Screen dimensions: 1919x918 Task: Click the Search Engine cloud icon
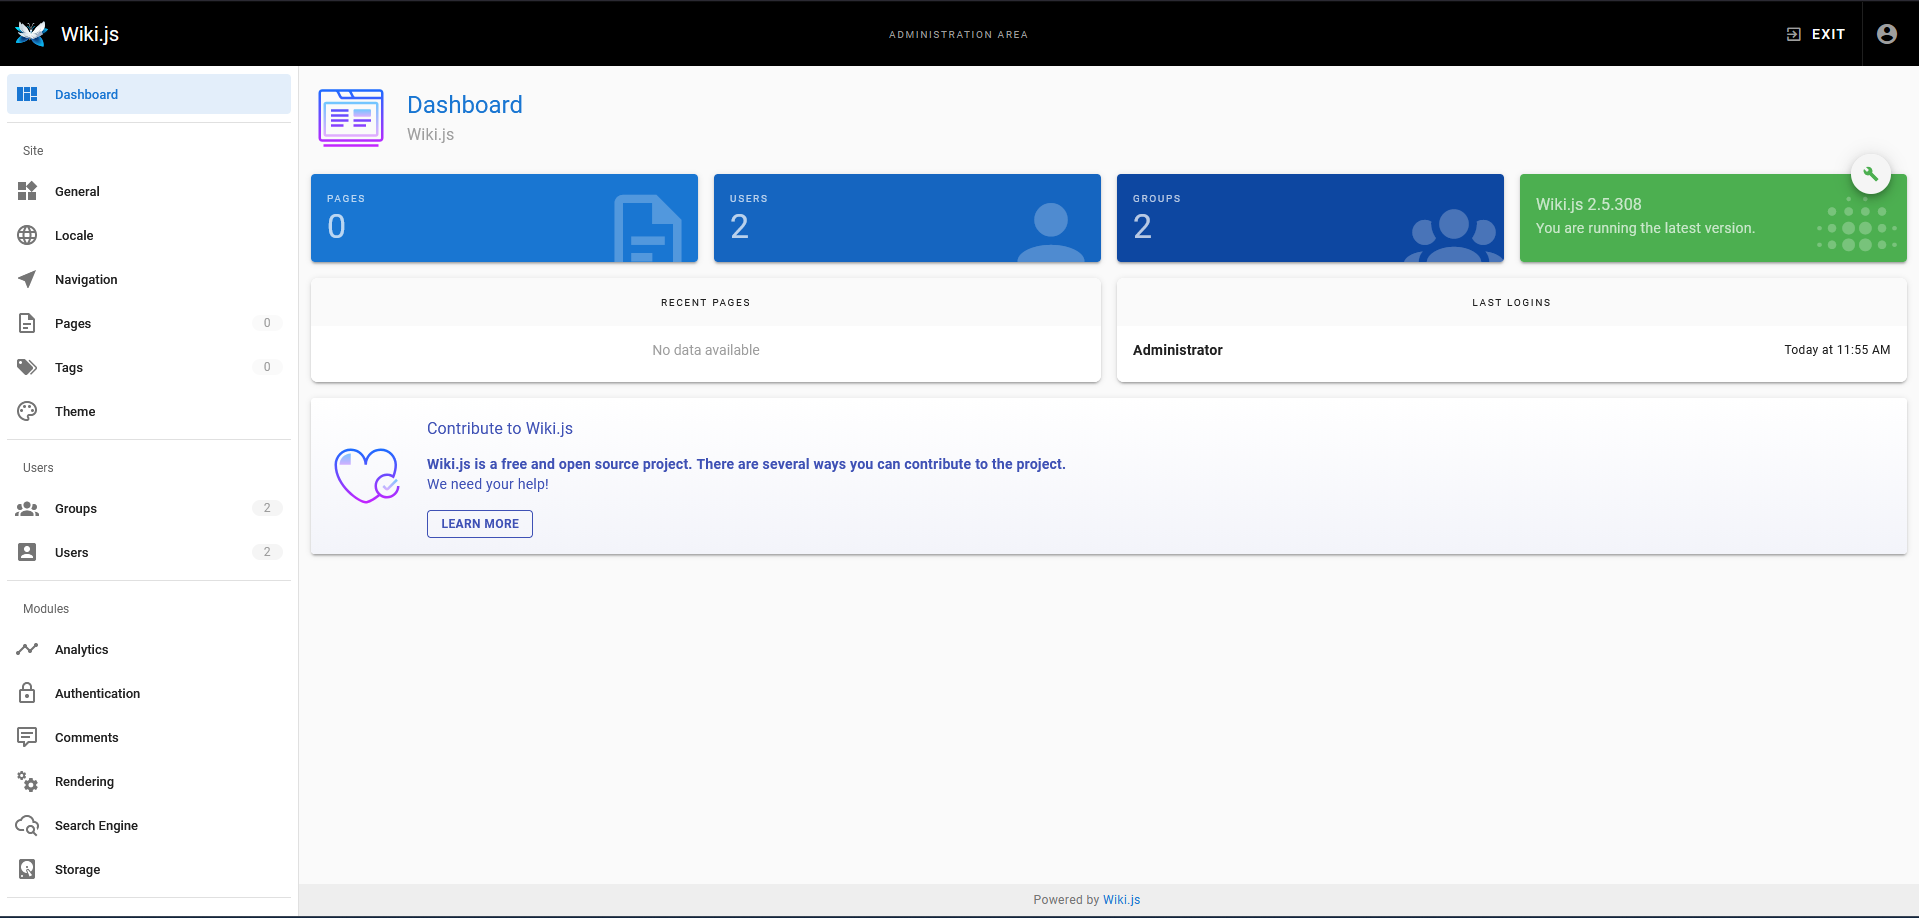27,826
